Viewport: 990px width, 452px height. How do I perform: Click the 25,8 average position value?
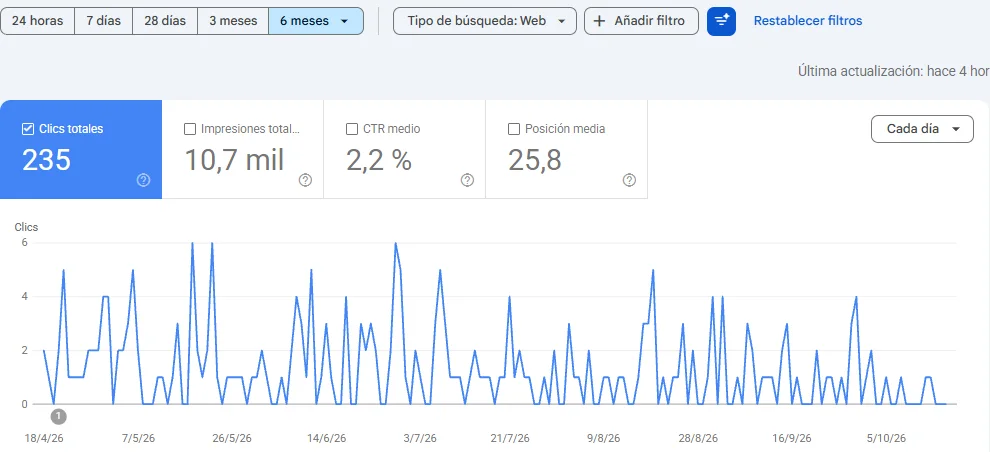[535, 160]
